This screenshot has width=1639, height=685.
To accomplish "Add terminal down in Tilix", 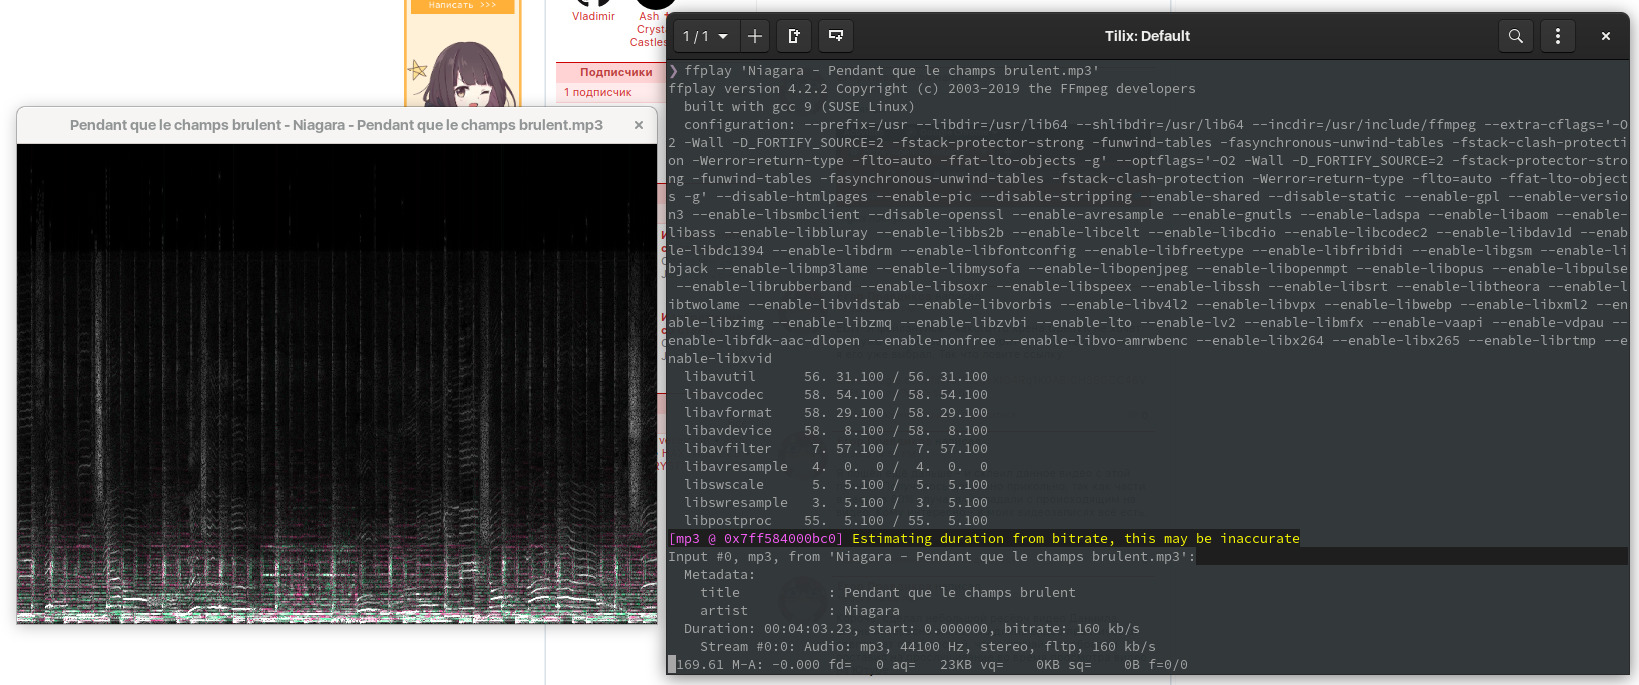I will click(836, 36).
